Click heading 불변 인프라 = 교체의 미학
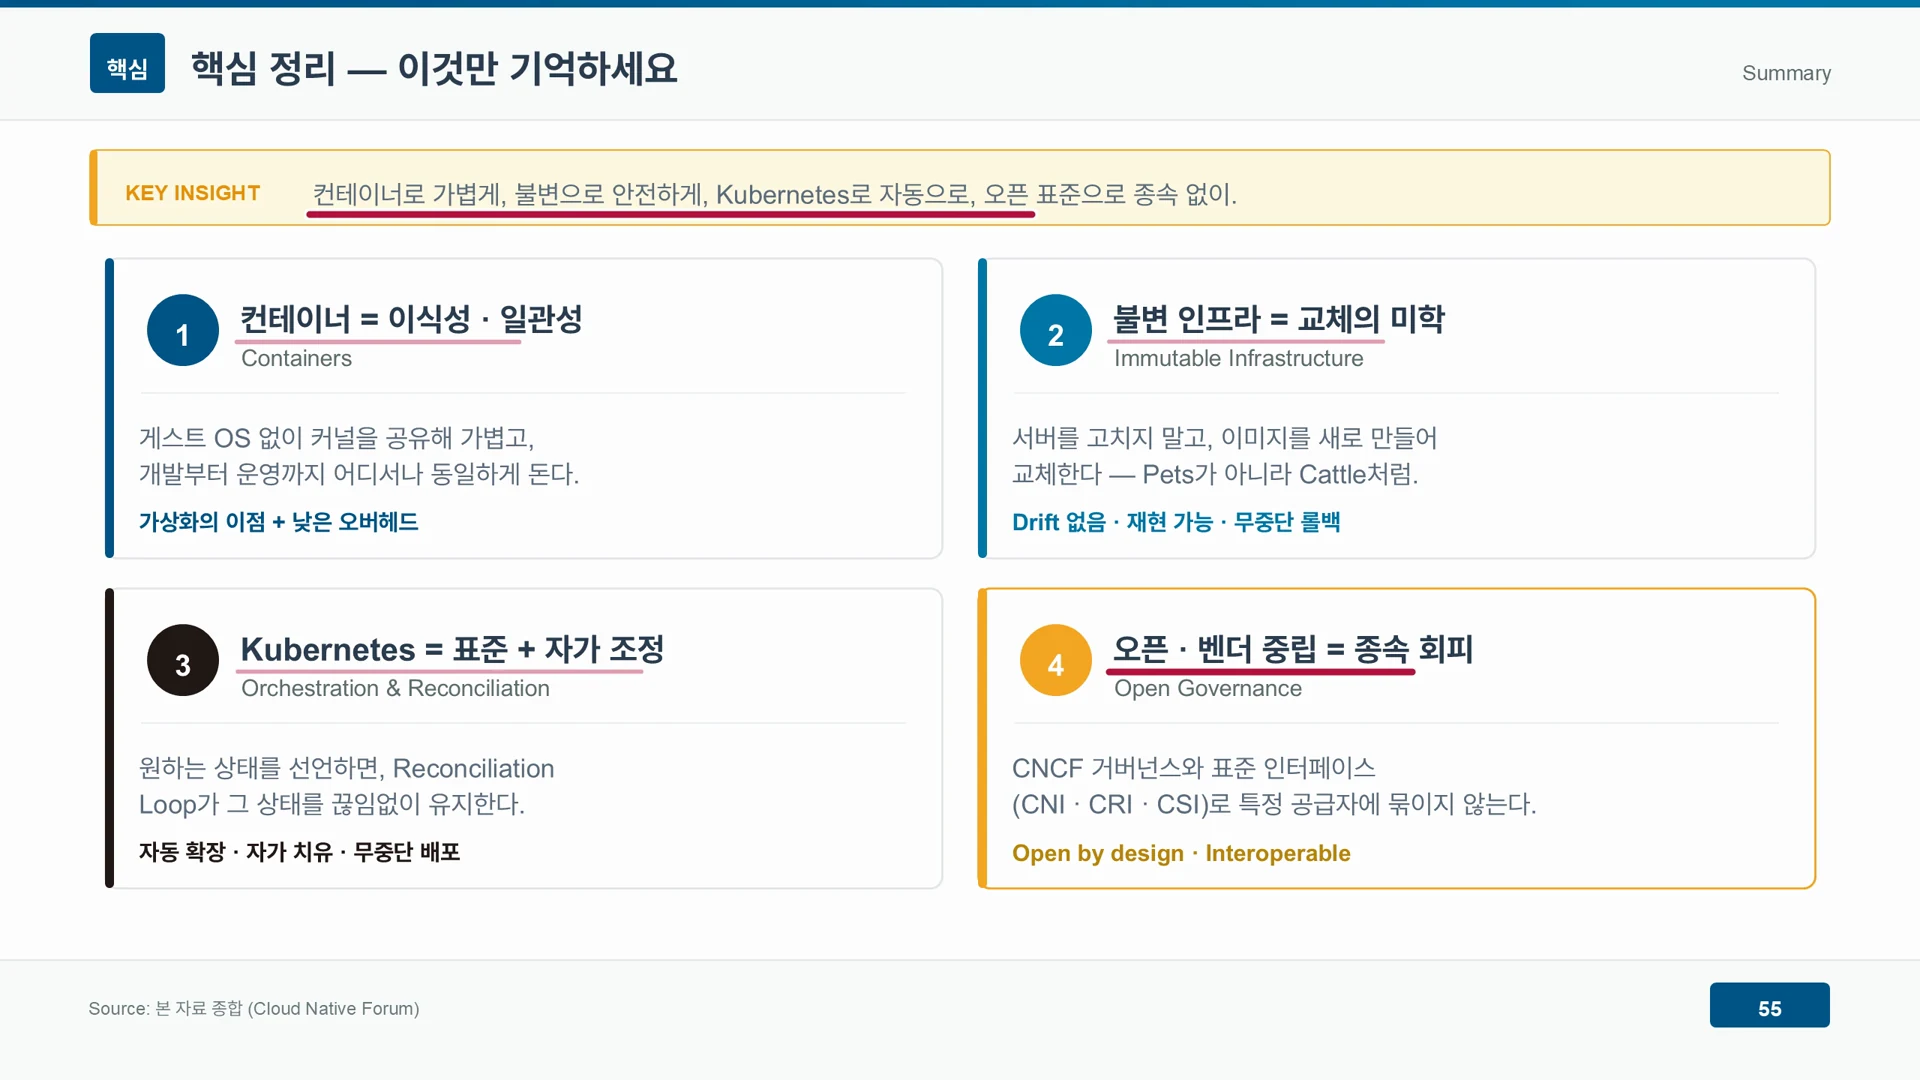 [x=1279, y=319]
